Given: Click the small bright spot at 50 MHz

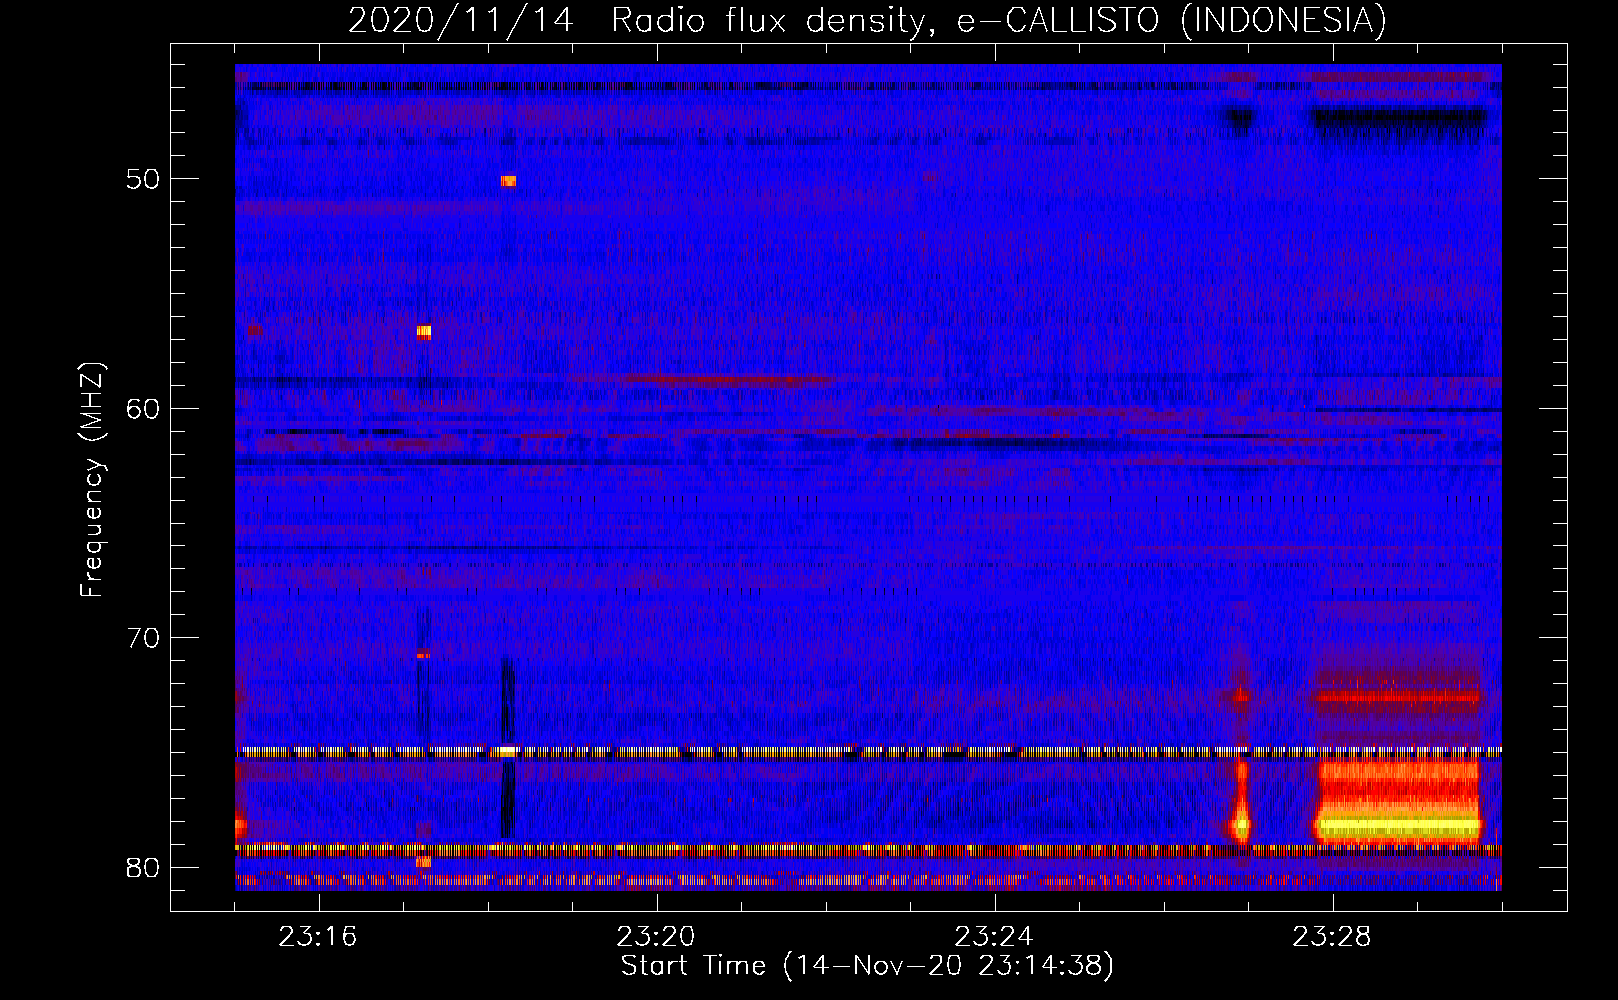Looking at the screenshot, I should [508, 181].
